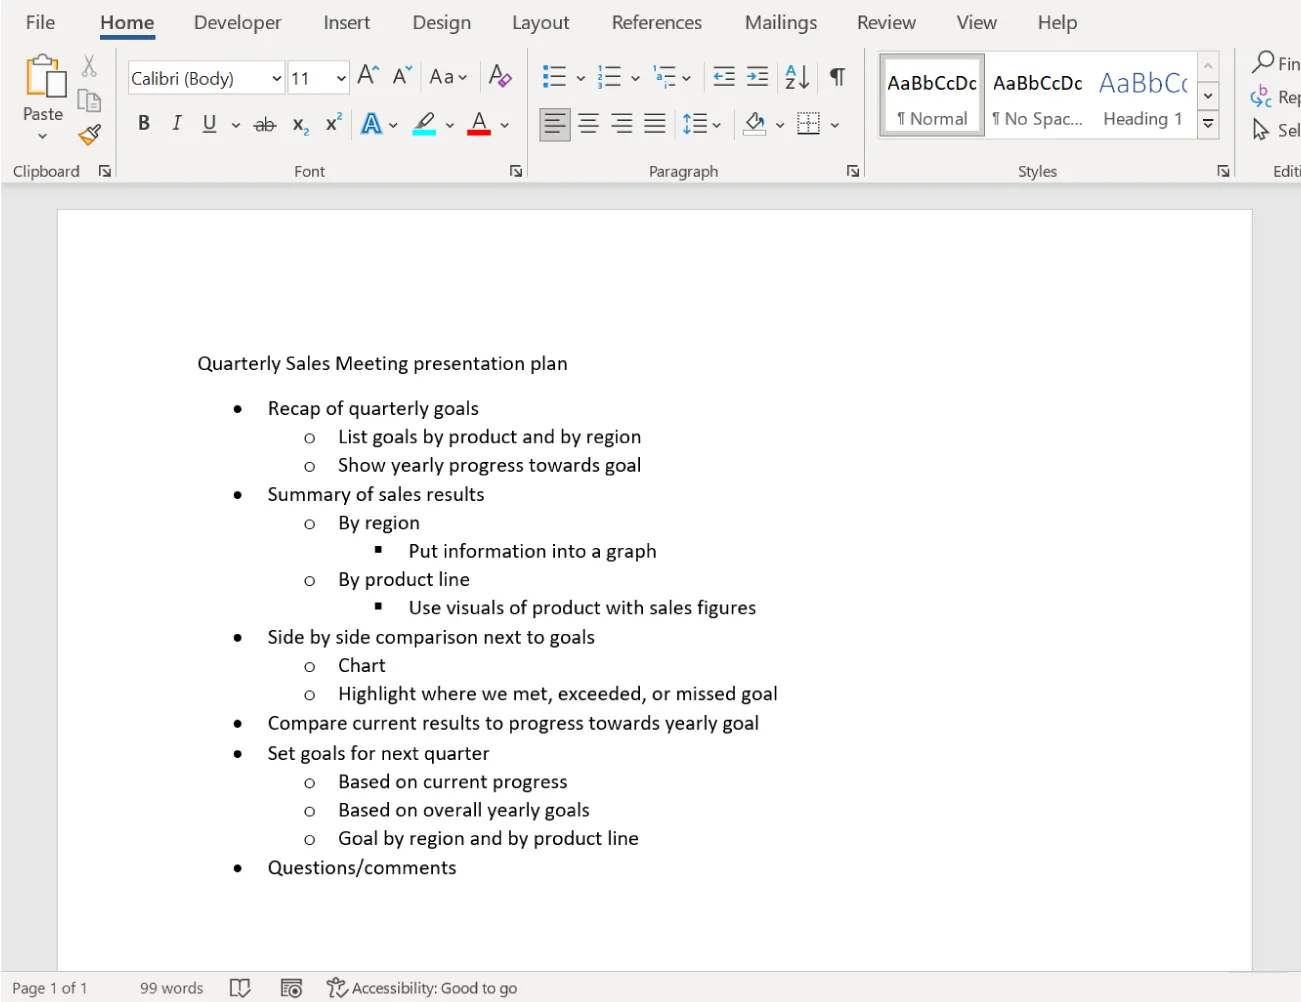Toggle italic formatting

coord(177,123)
